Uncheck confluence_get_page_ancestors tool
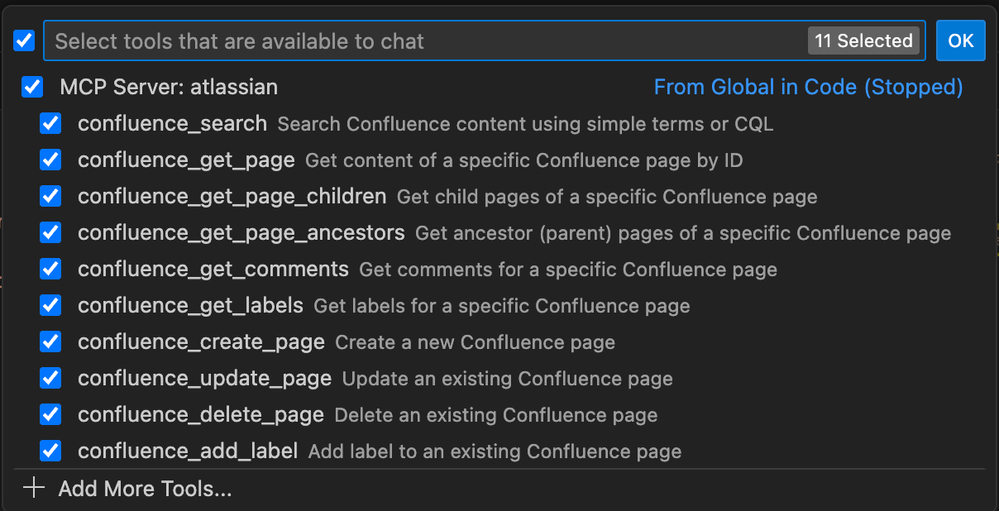Image resolution: width=999 pixels, height=511 pixels. click(x=50, y=233)
